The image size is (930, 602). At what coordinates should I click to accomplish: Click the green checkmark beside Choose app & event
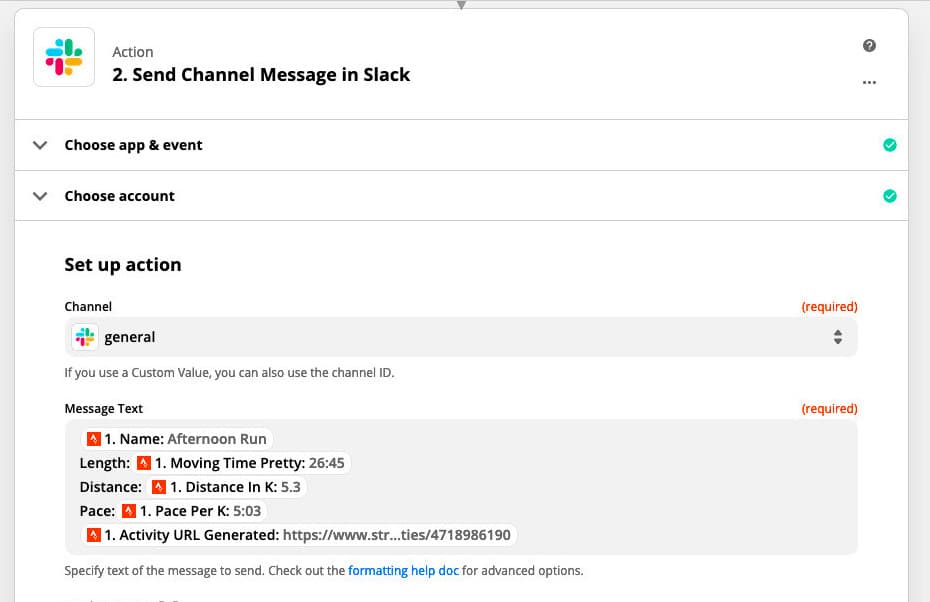(x=889, y=145)
